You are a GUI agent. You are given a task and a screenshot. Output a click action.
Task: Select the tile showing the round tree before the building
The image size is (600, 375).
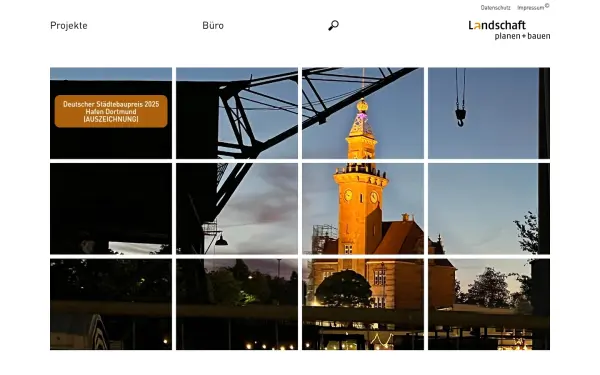(x=363, y=304)
